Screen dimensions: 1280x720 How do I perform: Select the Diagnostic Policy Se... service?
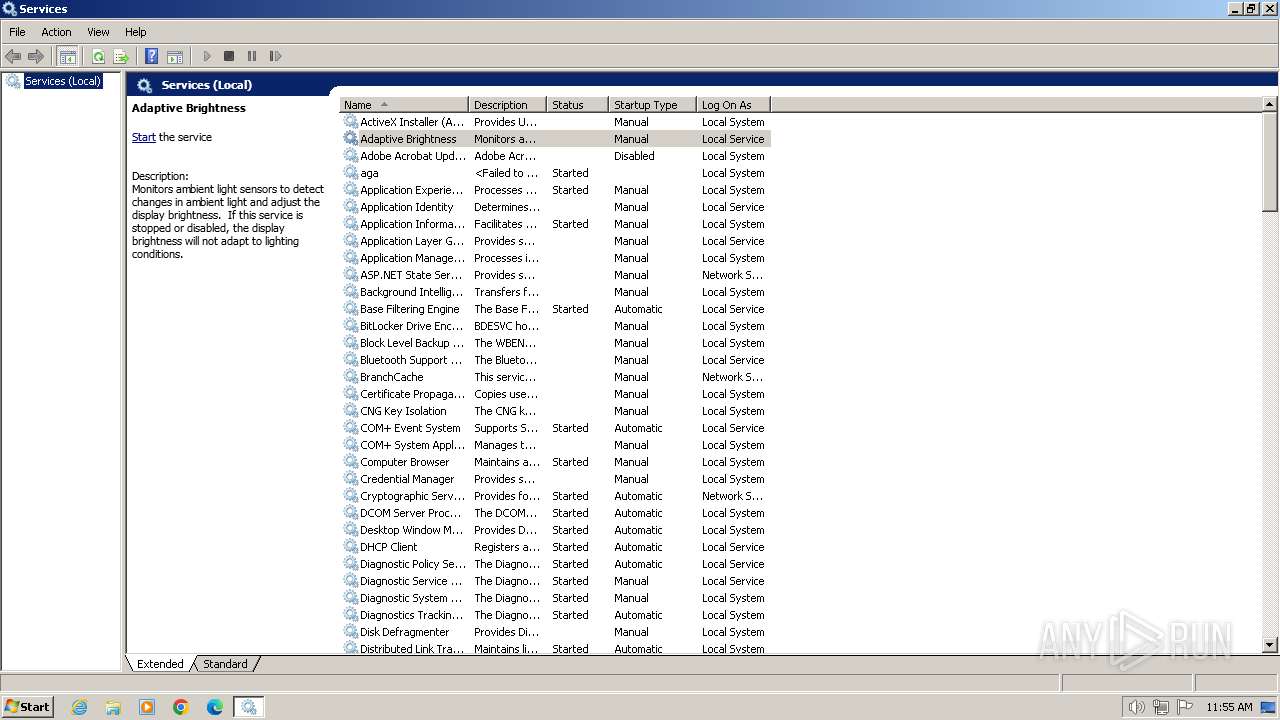coord(413,564)
